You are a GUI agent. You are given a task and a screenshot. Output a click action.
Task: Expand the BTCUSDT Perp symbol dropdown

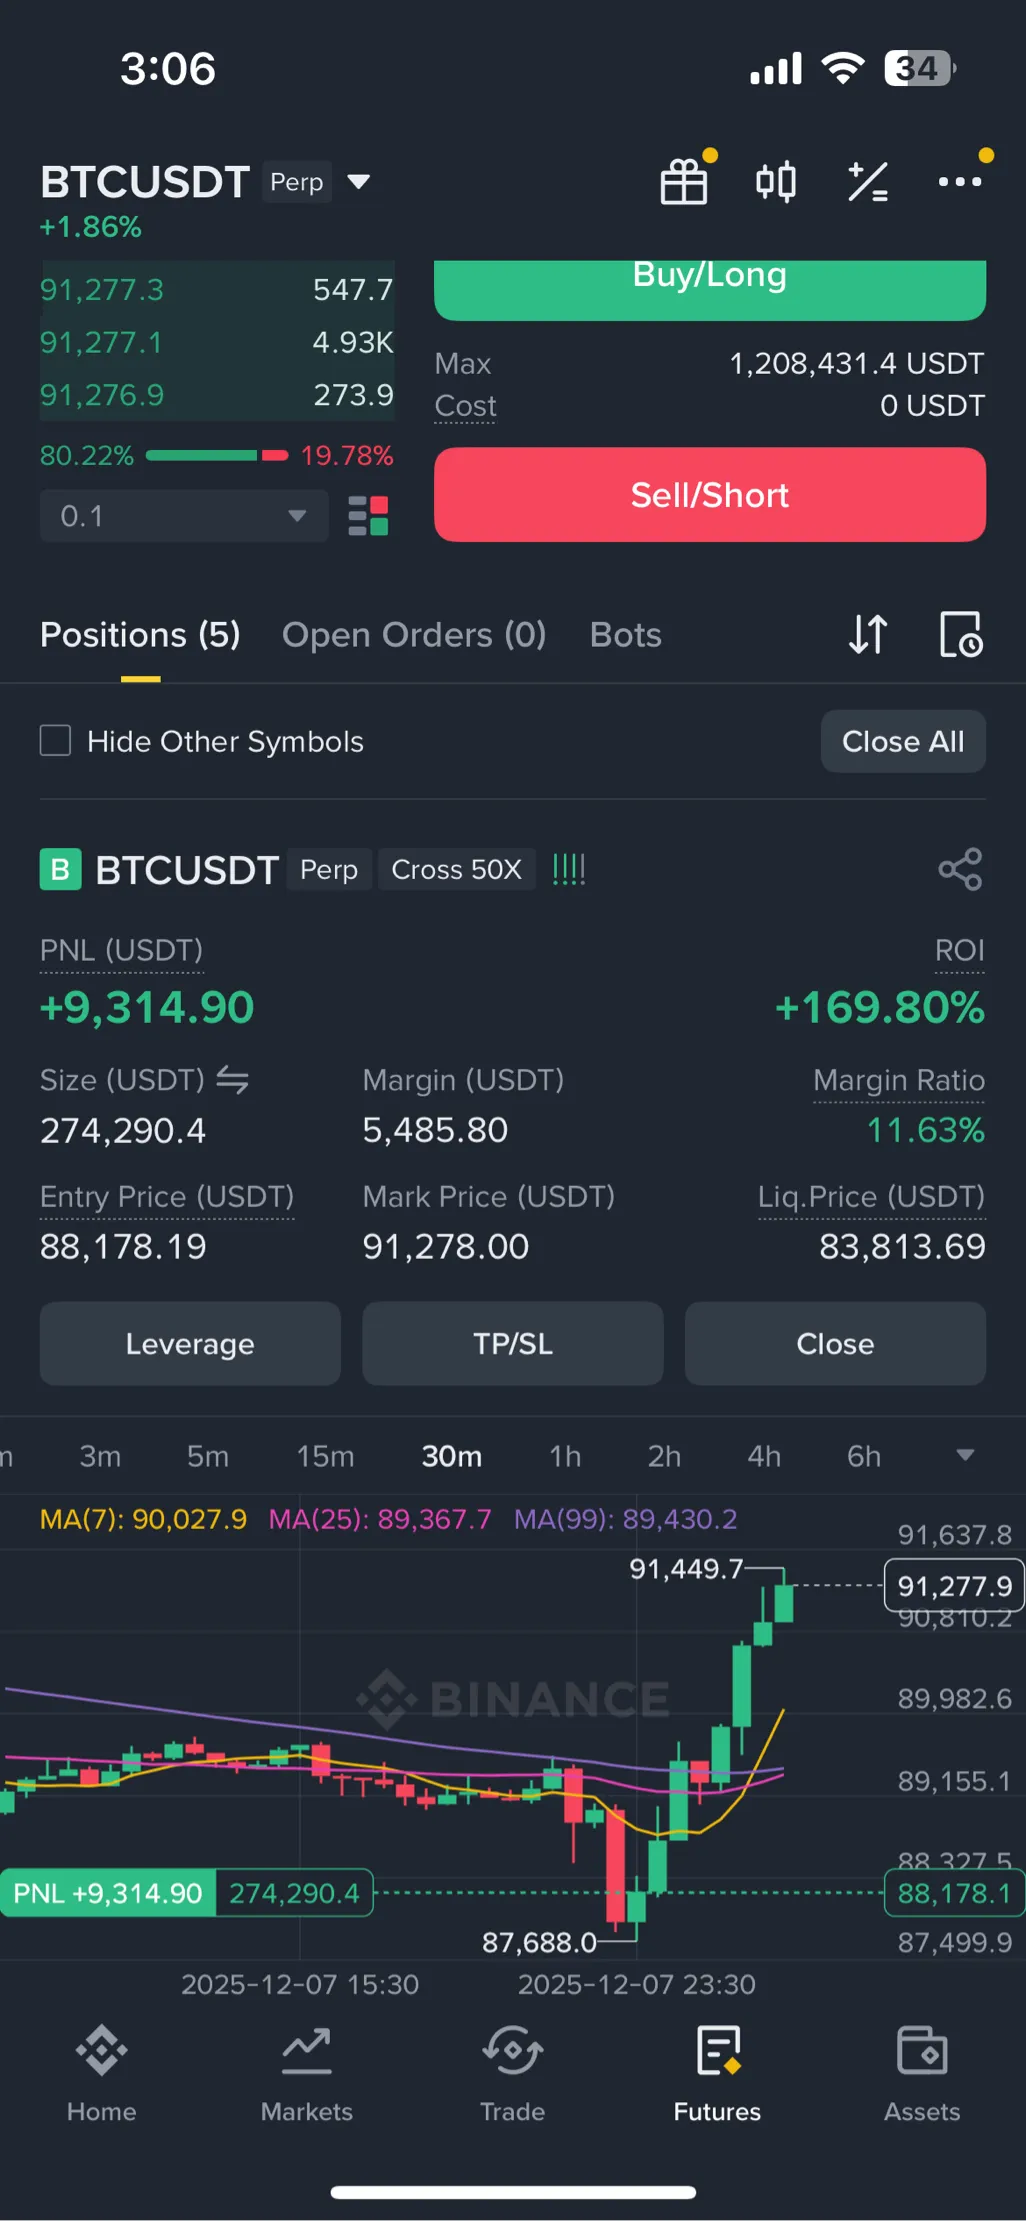pos(358,182)
